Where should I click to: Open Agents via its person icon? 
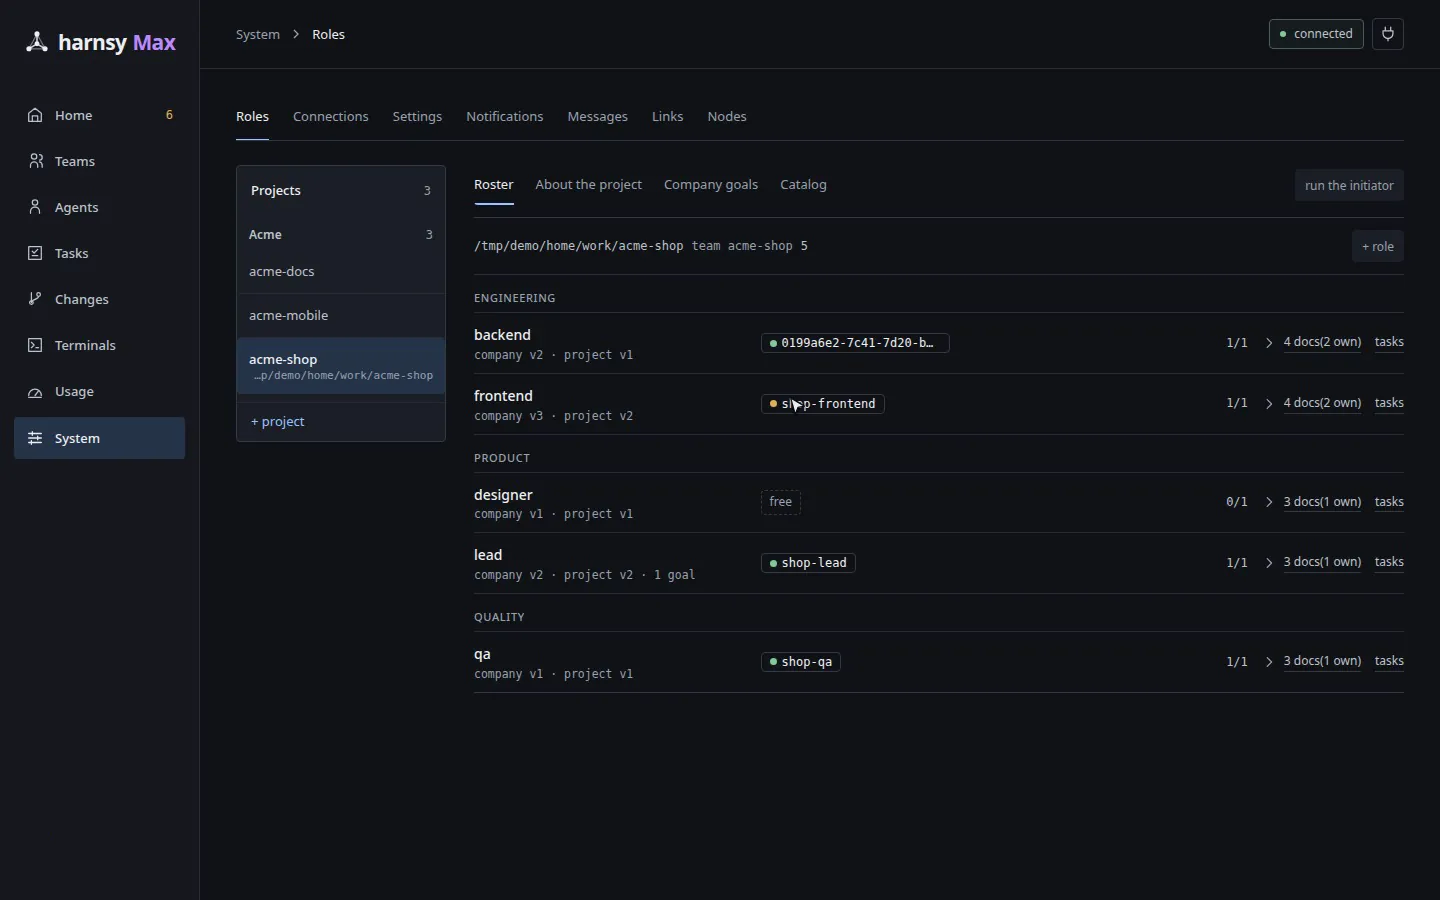click(35, 207)
